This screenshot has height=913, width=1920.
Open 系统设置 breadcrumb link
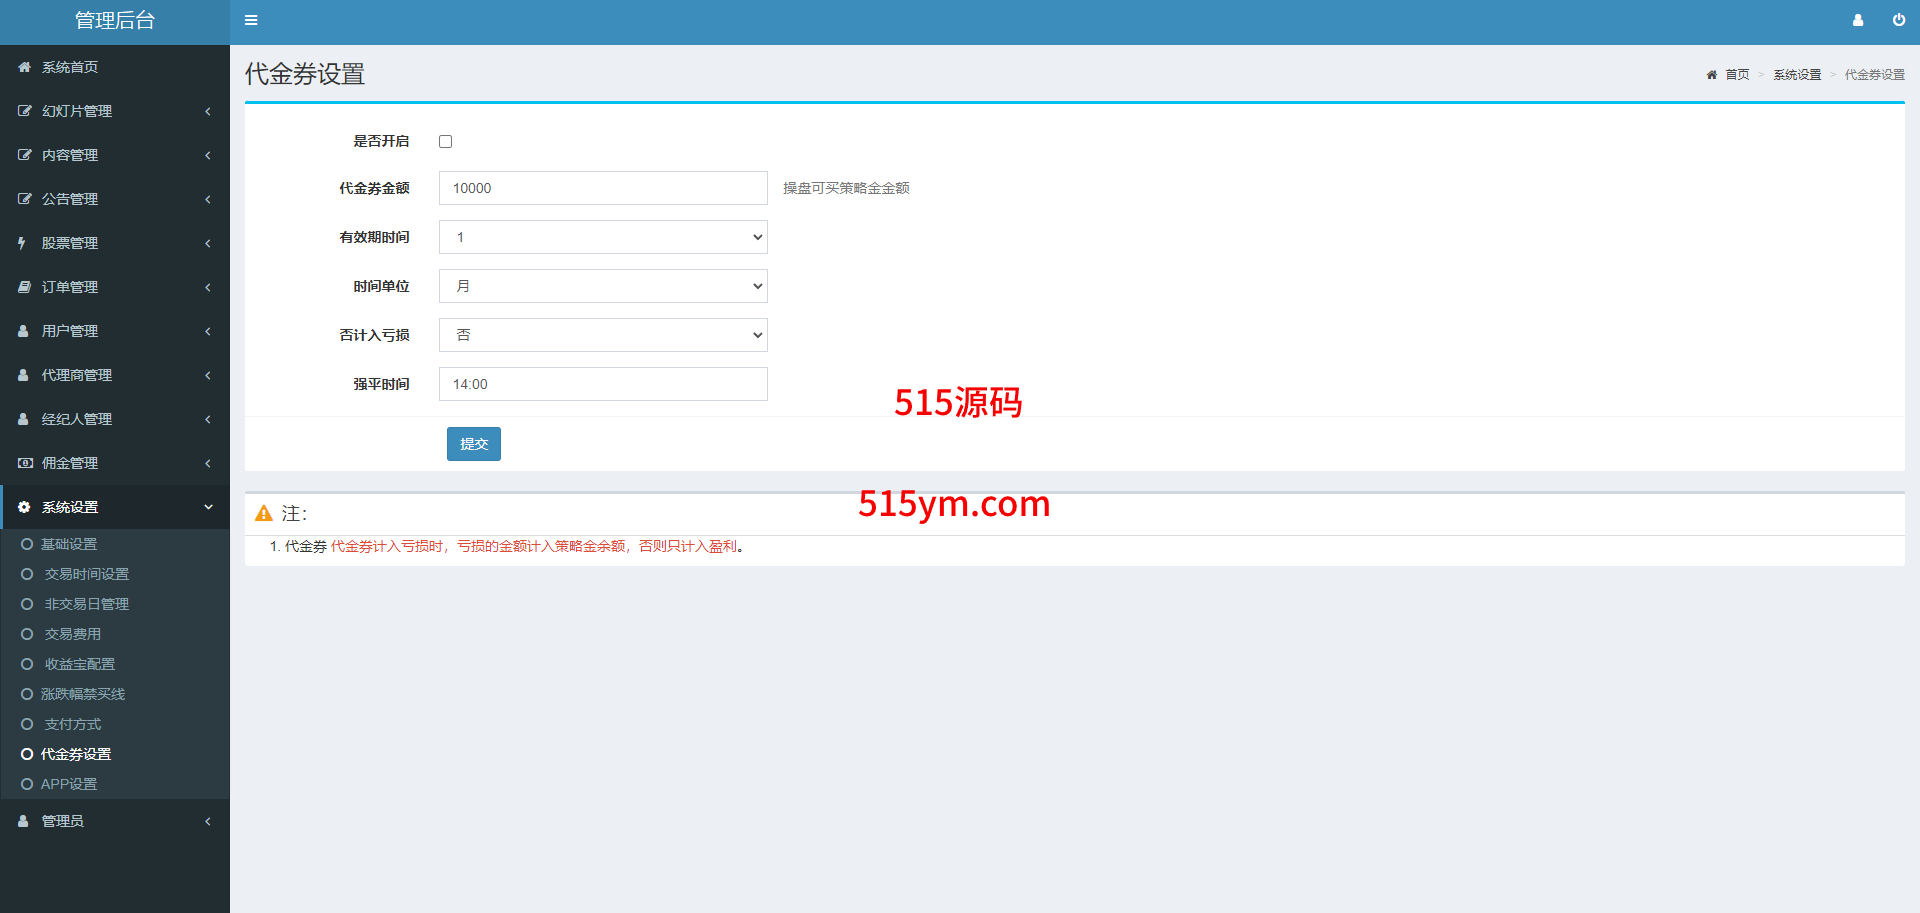click(1797, 75)
